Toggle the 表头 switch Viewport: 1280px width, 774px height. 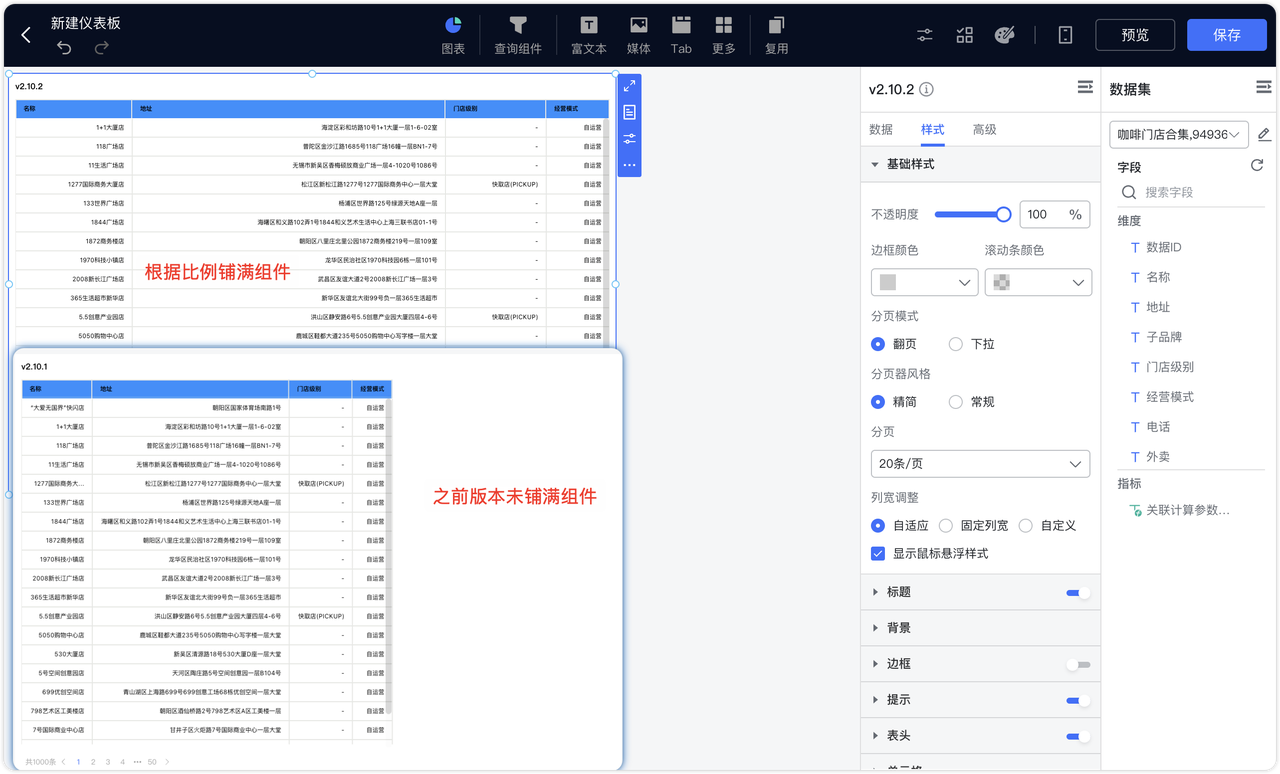pyautogui.click(x=1078, y=737)
